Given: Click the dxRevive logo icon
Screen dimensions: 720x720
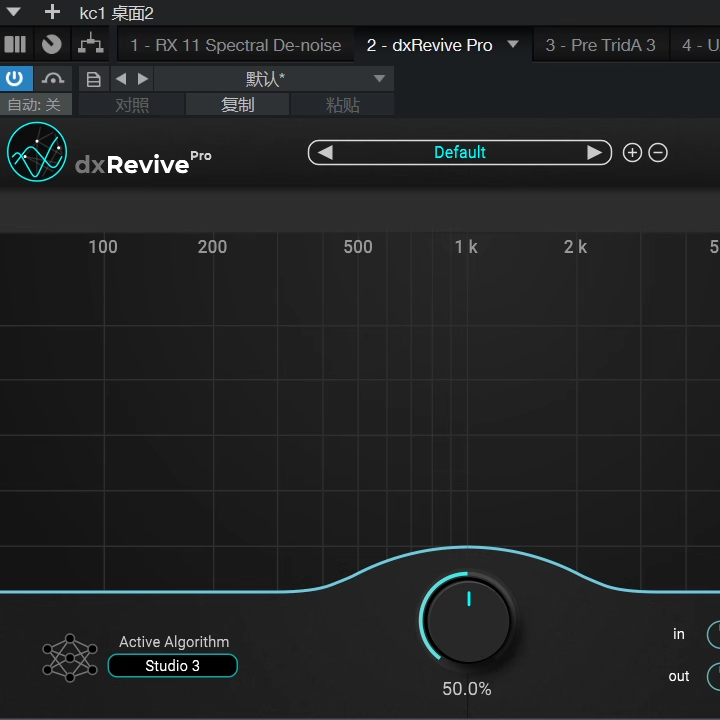Looking at the screenshot, I should (37, 152).
